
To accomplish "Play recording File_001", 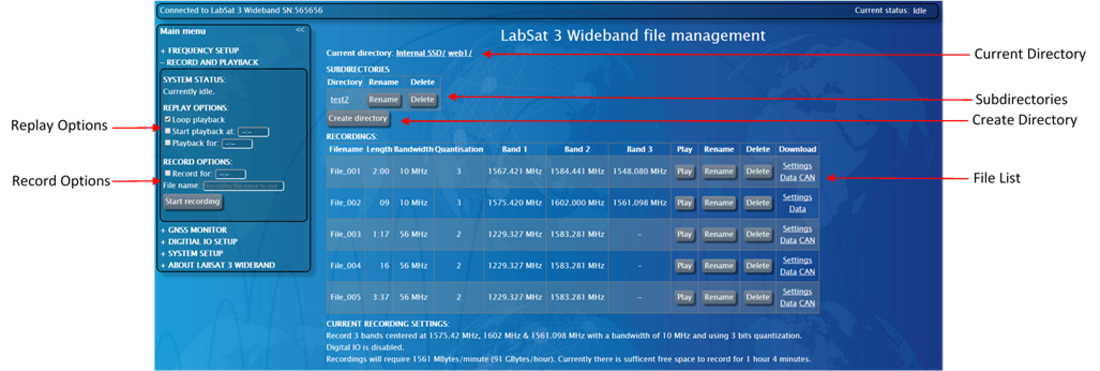I will [x=684, y=171].
